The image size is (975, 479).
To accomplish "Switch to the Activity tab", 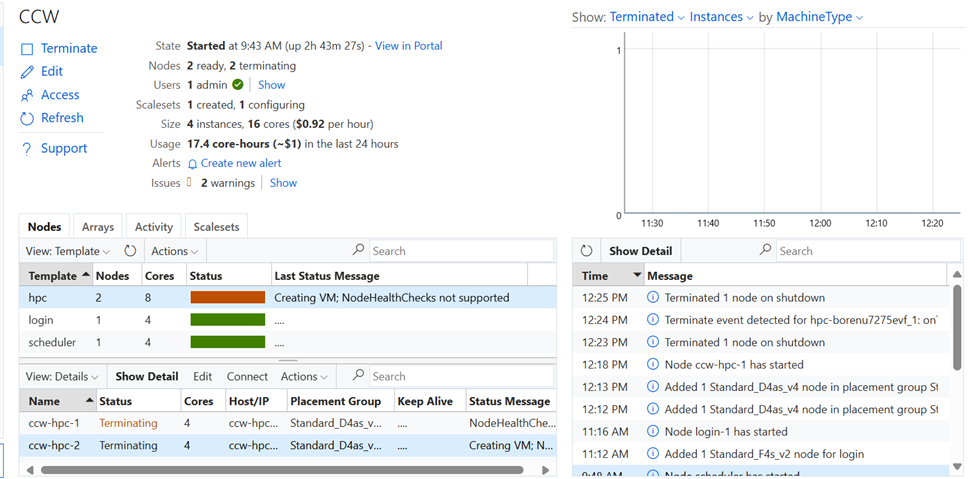I will tap(154, 227).
